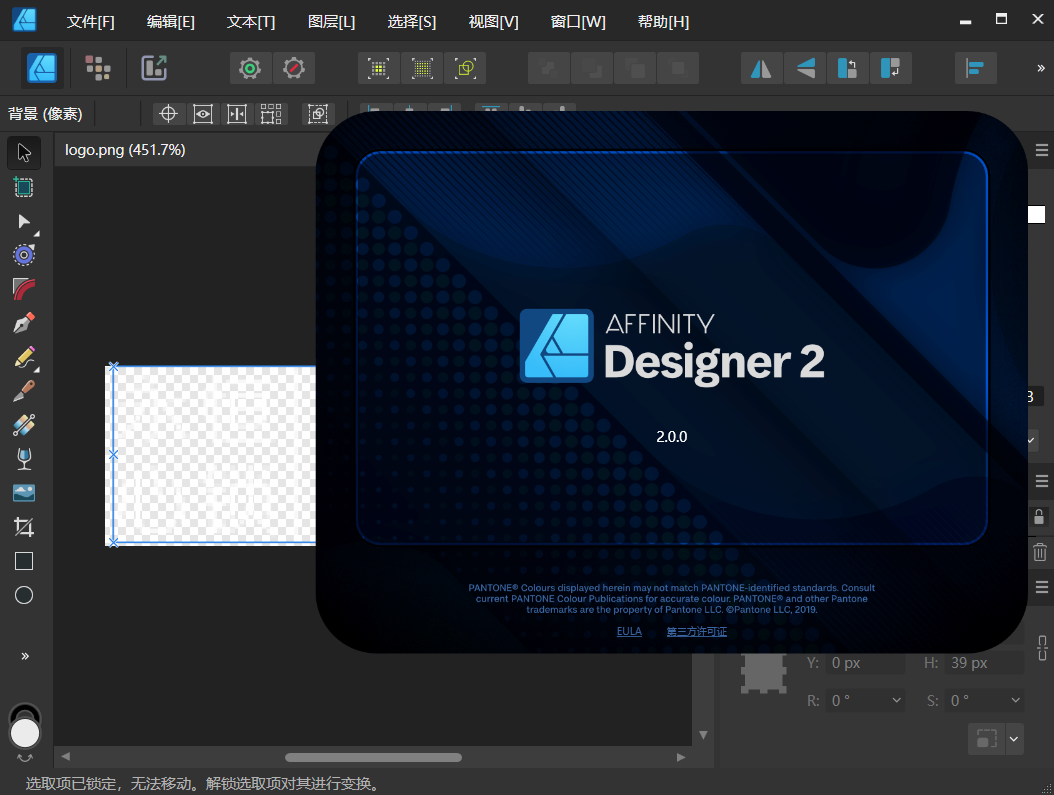Select the Transparency tool wine glass
The width and height of the screenshot is (1054, 795).
(x=24, y=459)
